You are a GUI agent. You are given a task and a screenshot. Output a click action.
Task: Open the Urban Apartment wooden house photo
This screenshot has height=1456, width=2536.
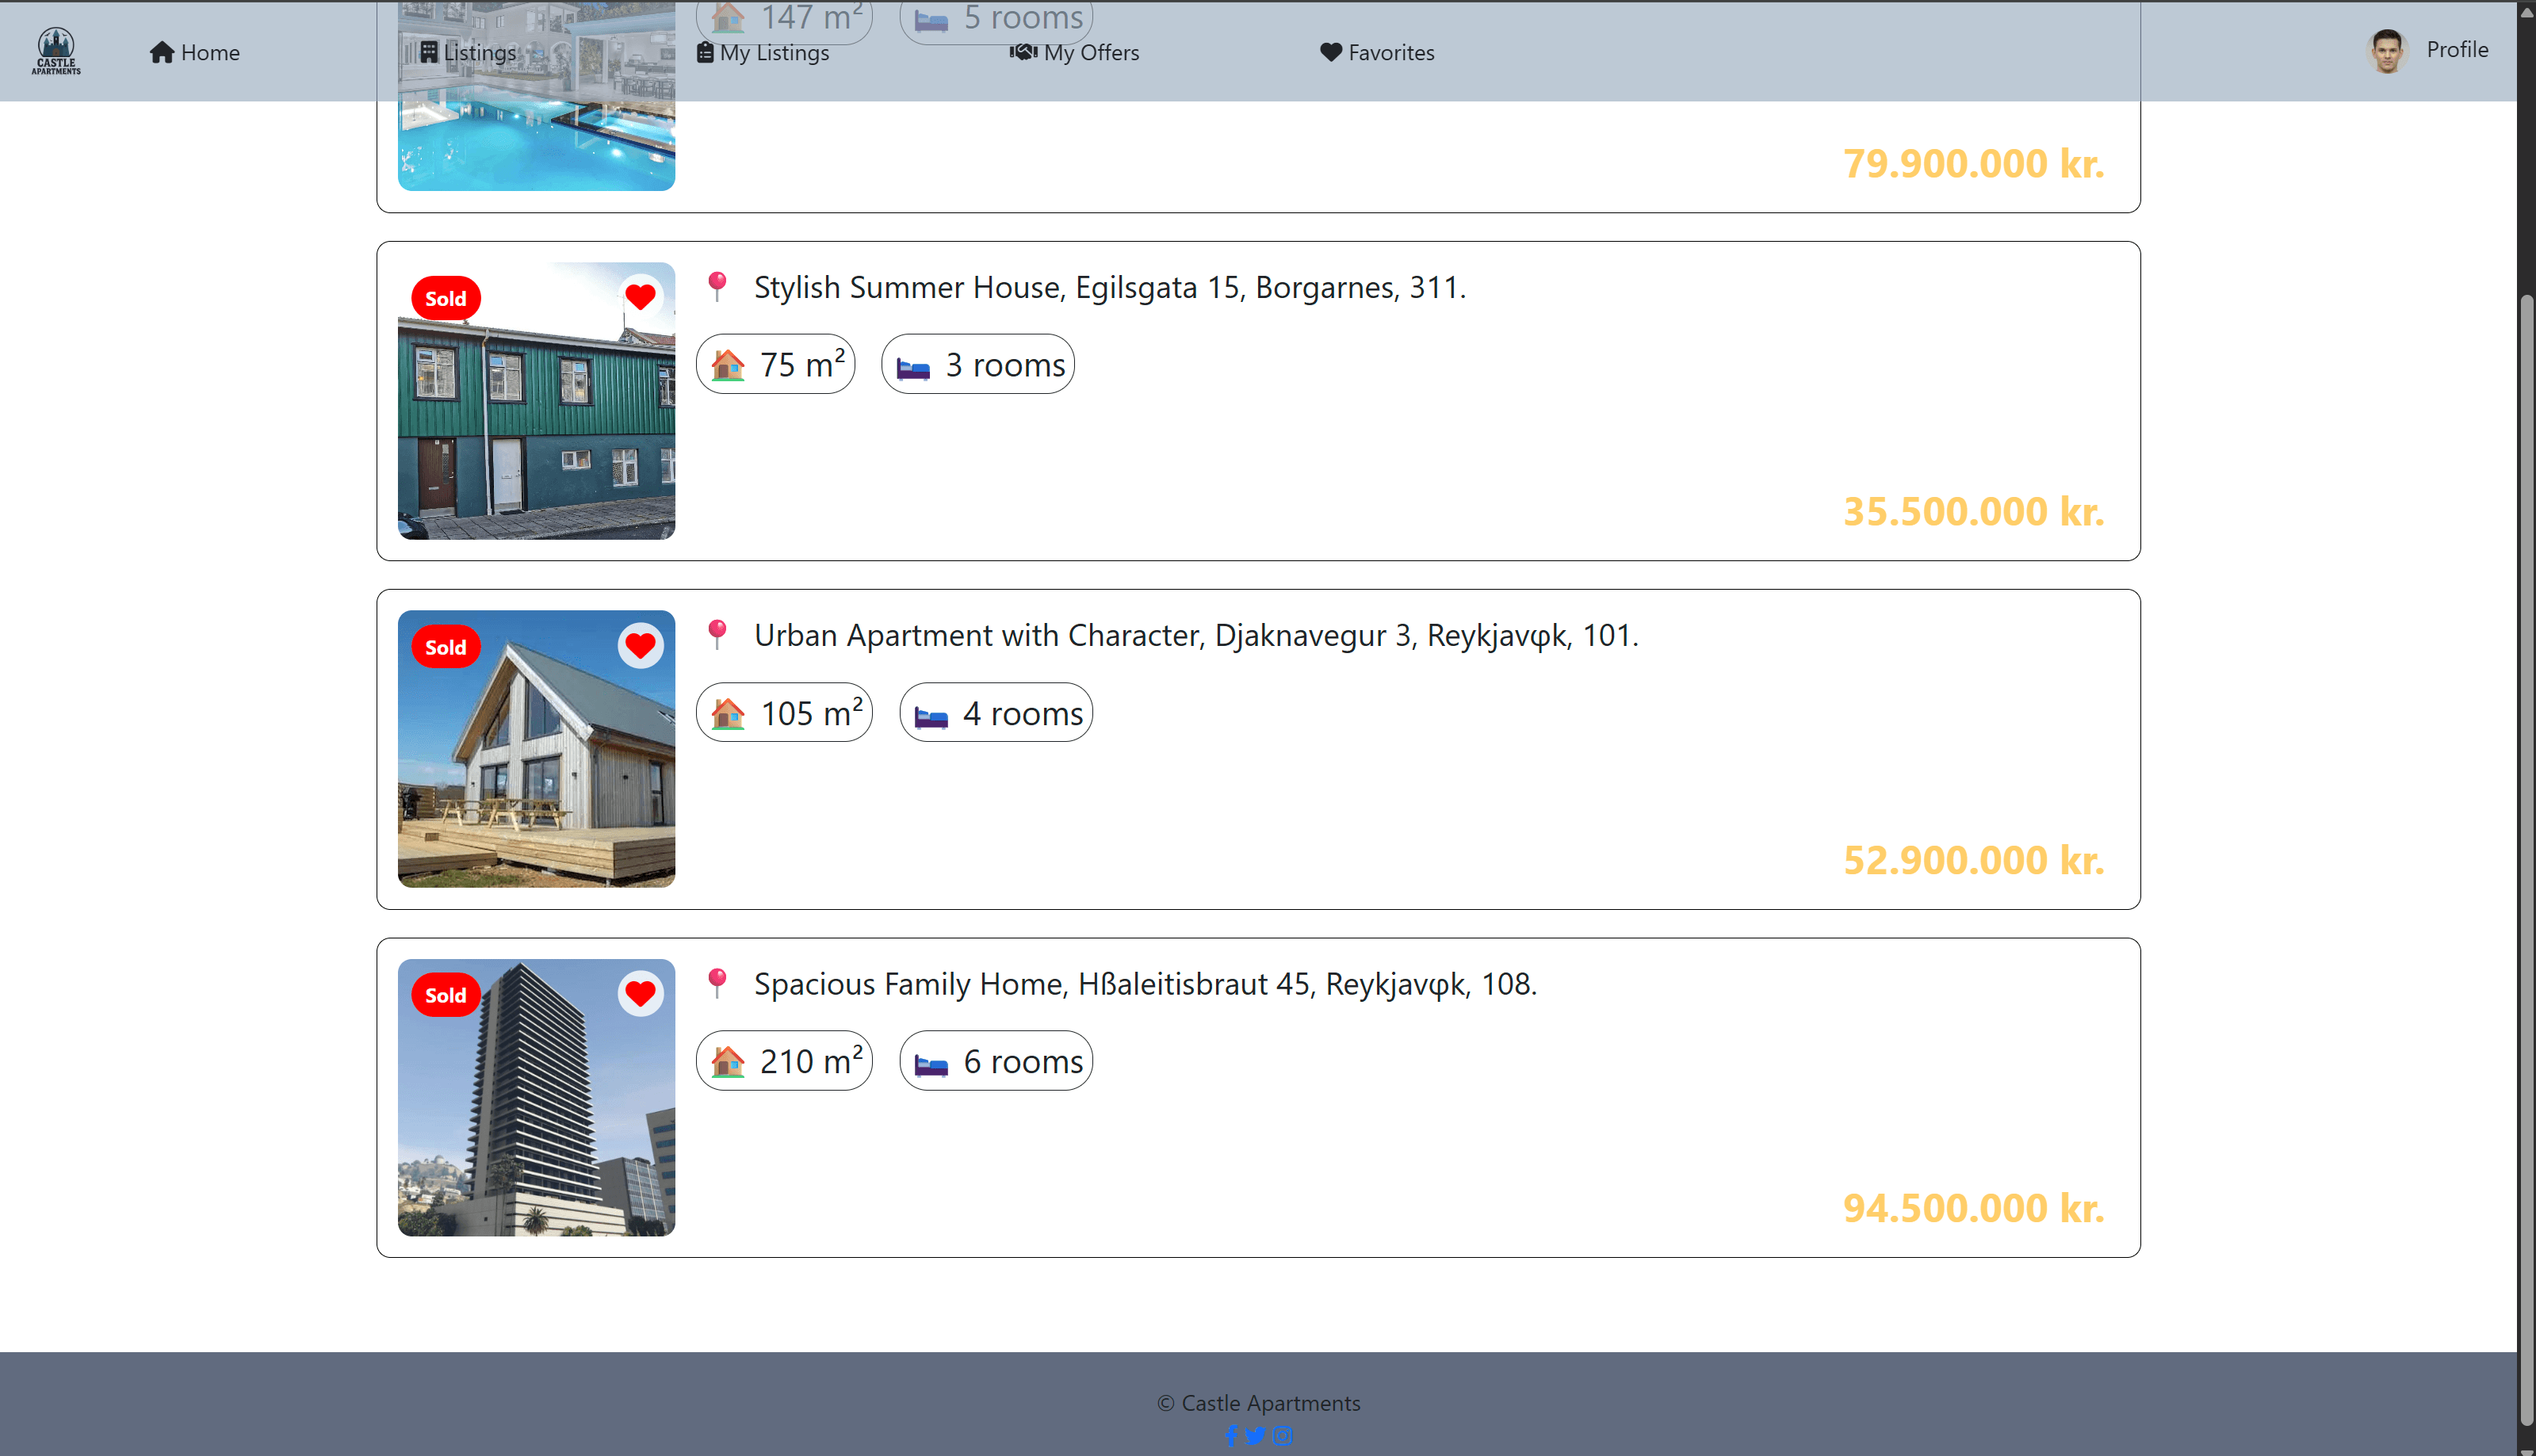click(536, 749)
